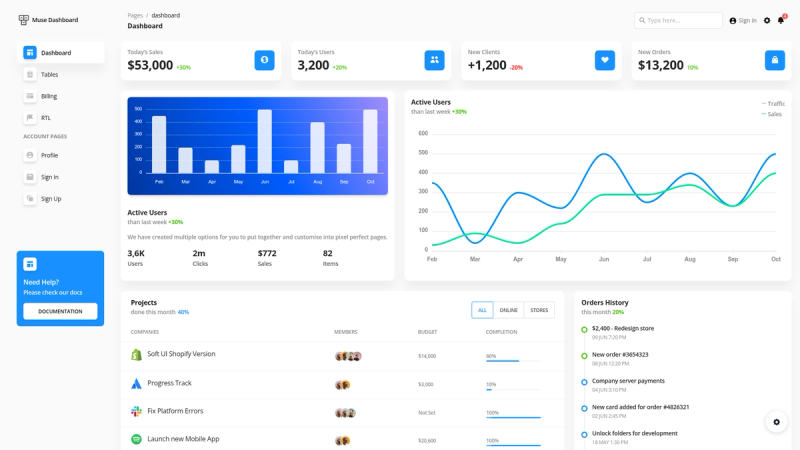This screenshot has height=450, width=800.
Task: Open the RTL sidebar page
Action: (x=60, y=118)
